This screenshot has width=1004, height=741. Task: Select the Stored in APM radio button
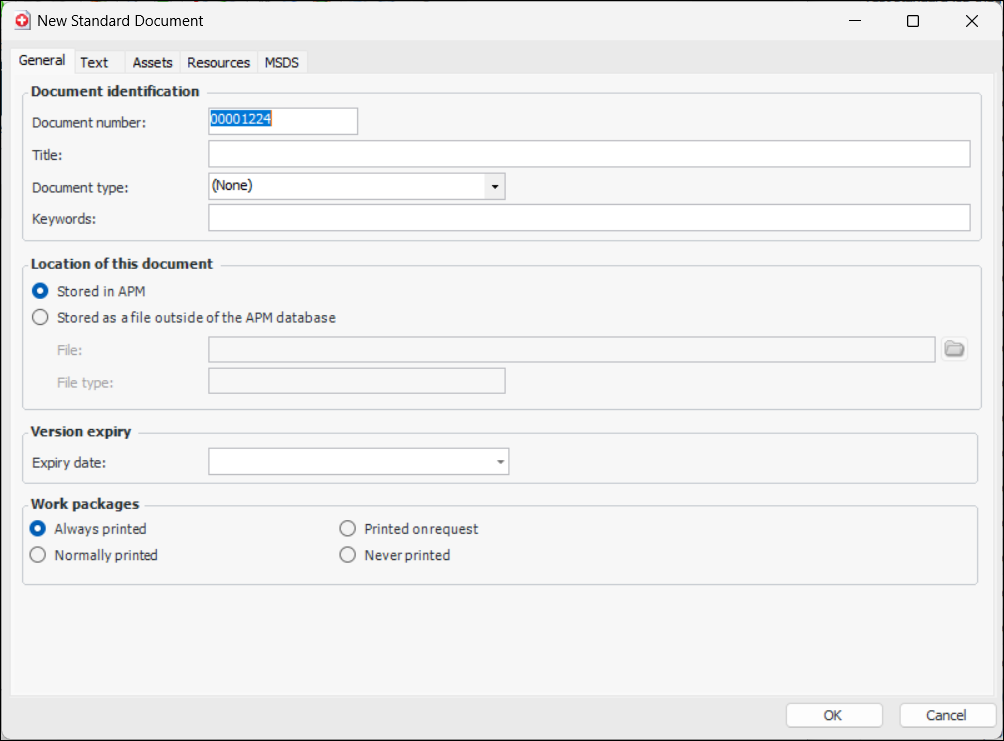pyautogui.click(x=40, y=291)
